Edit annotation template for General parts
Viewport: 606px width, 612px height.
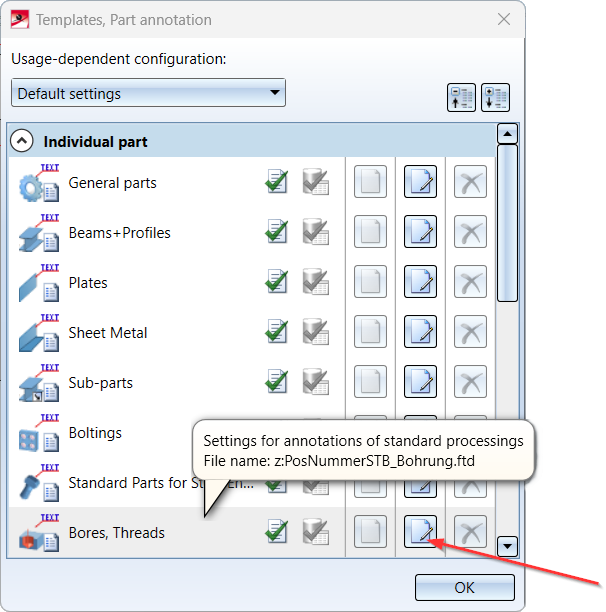coord(420,181)
